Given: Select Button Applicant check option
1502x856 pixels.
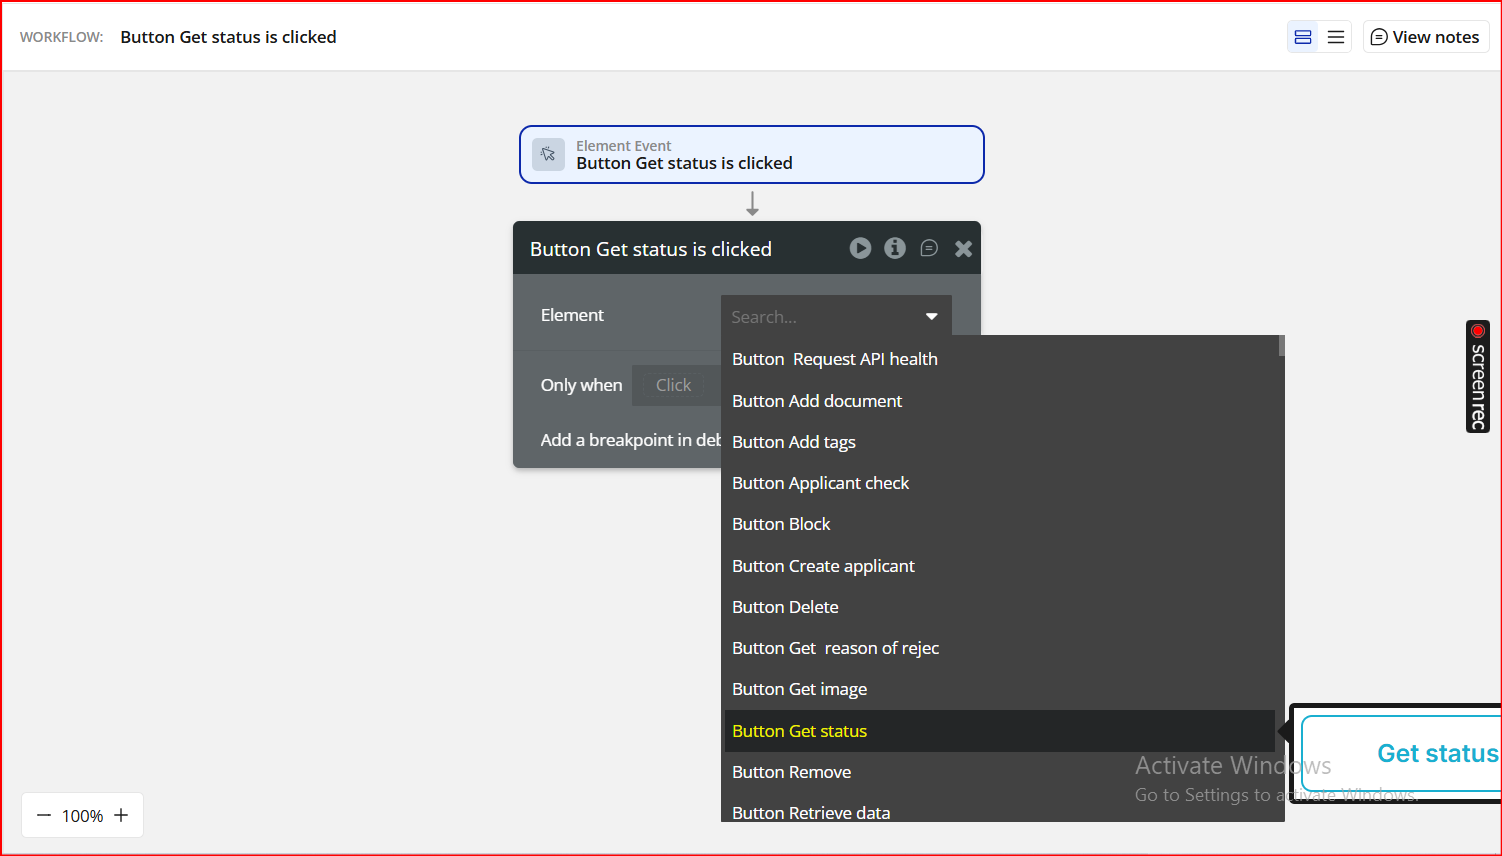Looking at the screenshot, I should (x=820, y=483).
